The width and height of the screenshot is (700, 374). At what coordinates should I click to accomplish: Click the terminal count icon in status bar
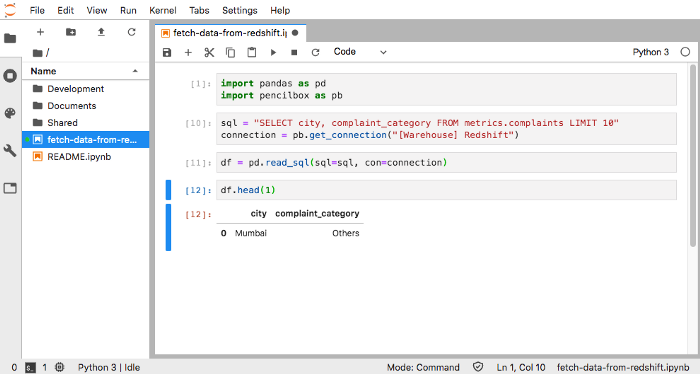(x=30, y=367)
